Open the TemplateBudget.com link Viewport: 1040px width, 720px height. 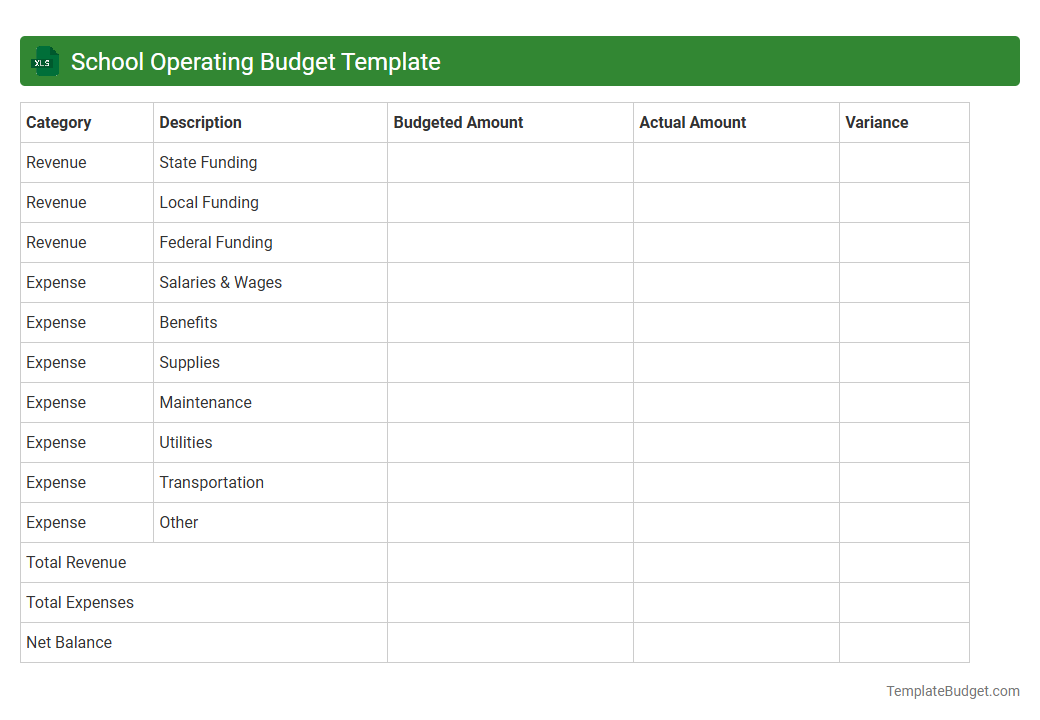coord(952,690)
